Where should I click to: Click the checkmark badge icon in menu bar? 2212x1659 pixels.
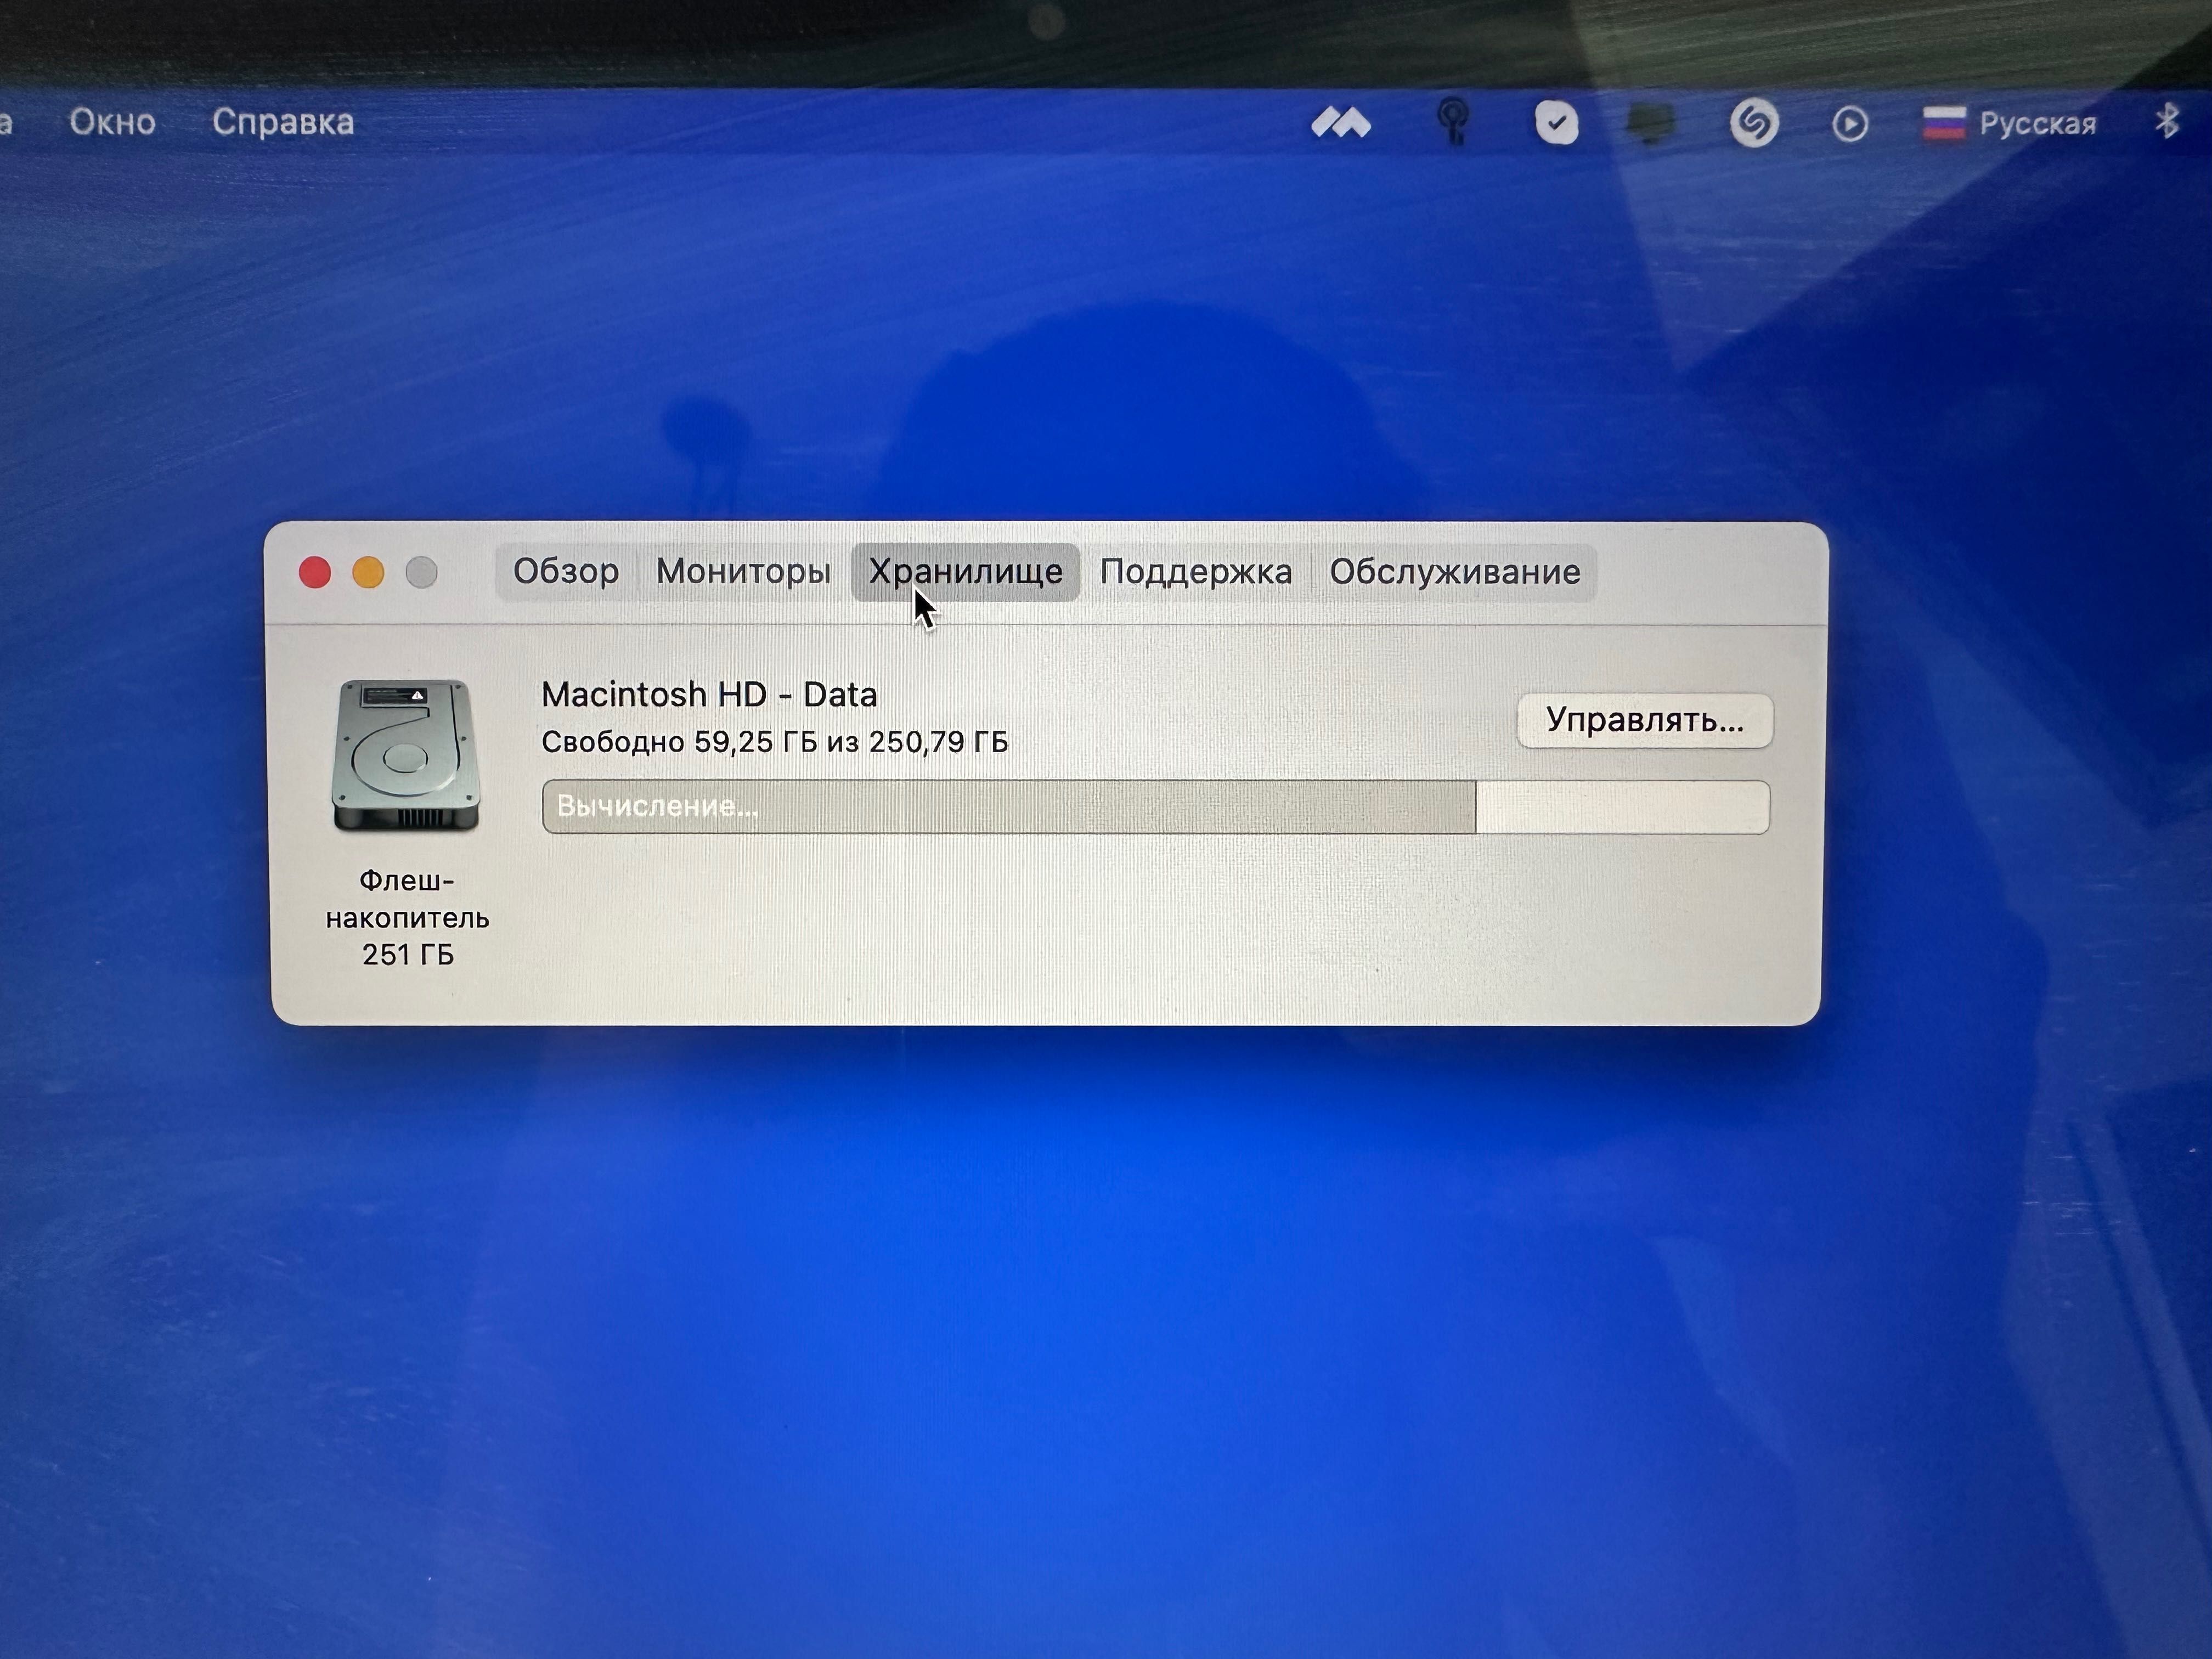click(x=1556, y=123)
